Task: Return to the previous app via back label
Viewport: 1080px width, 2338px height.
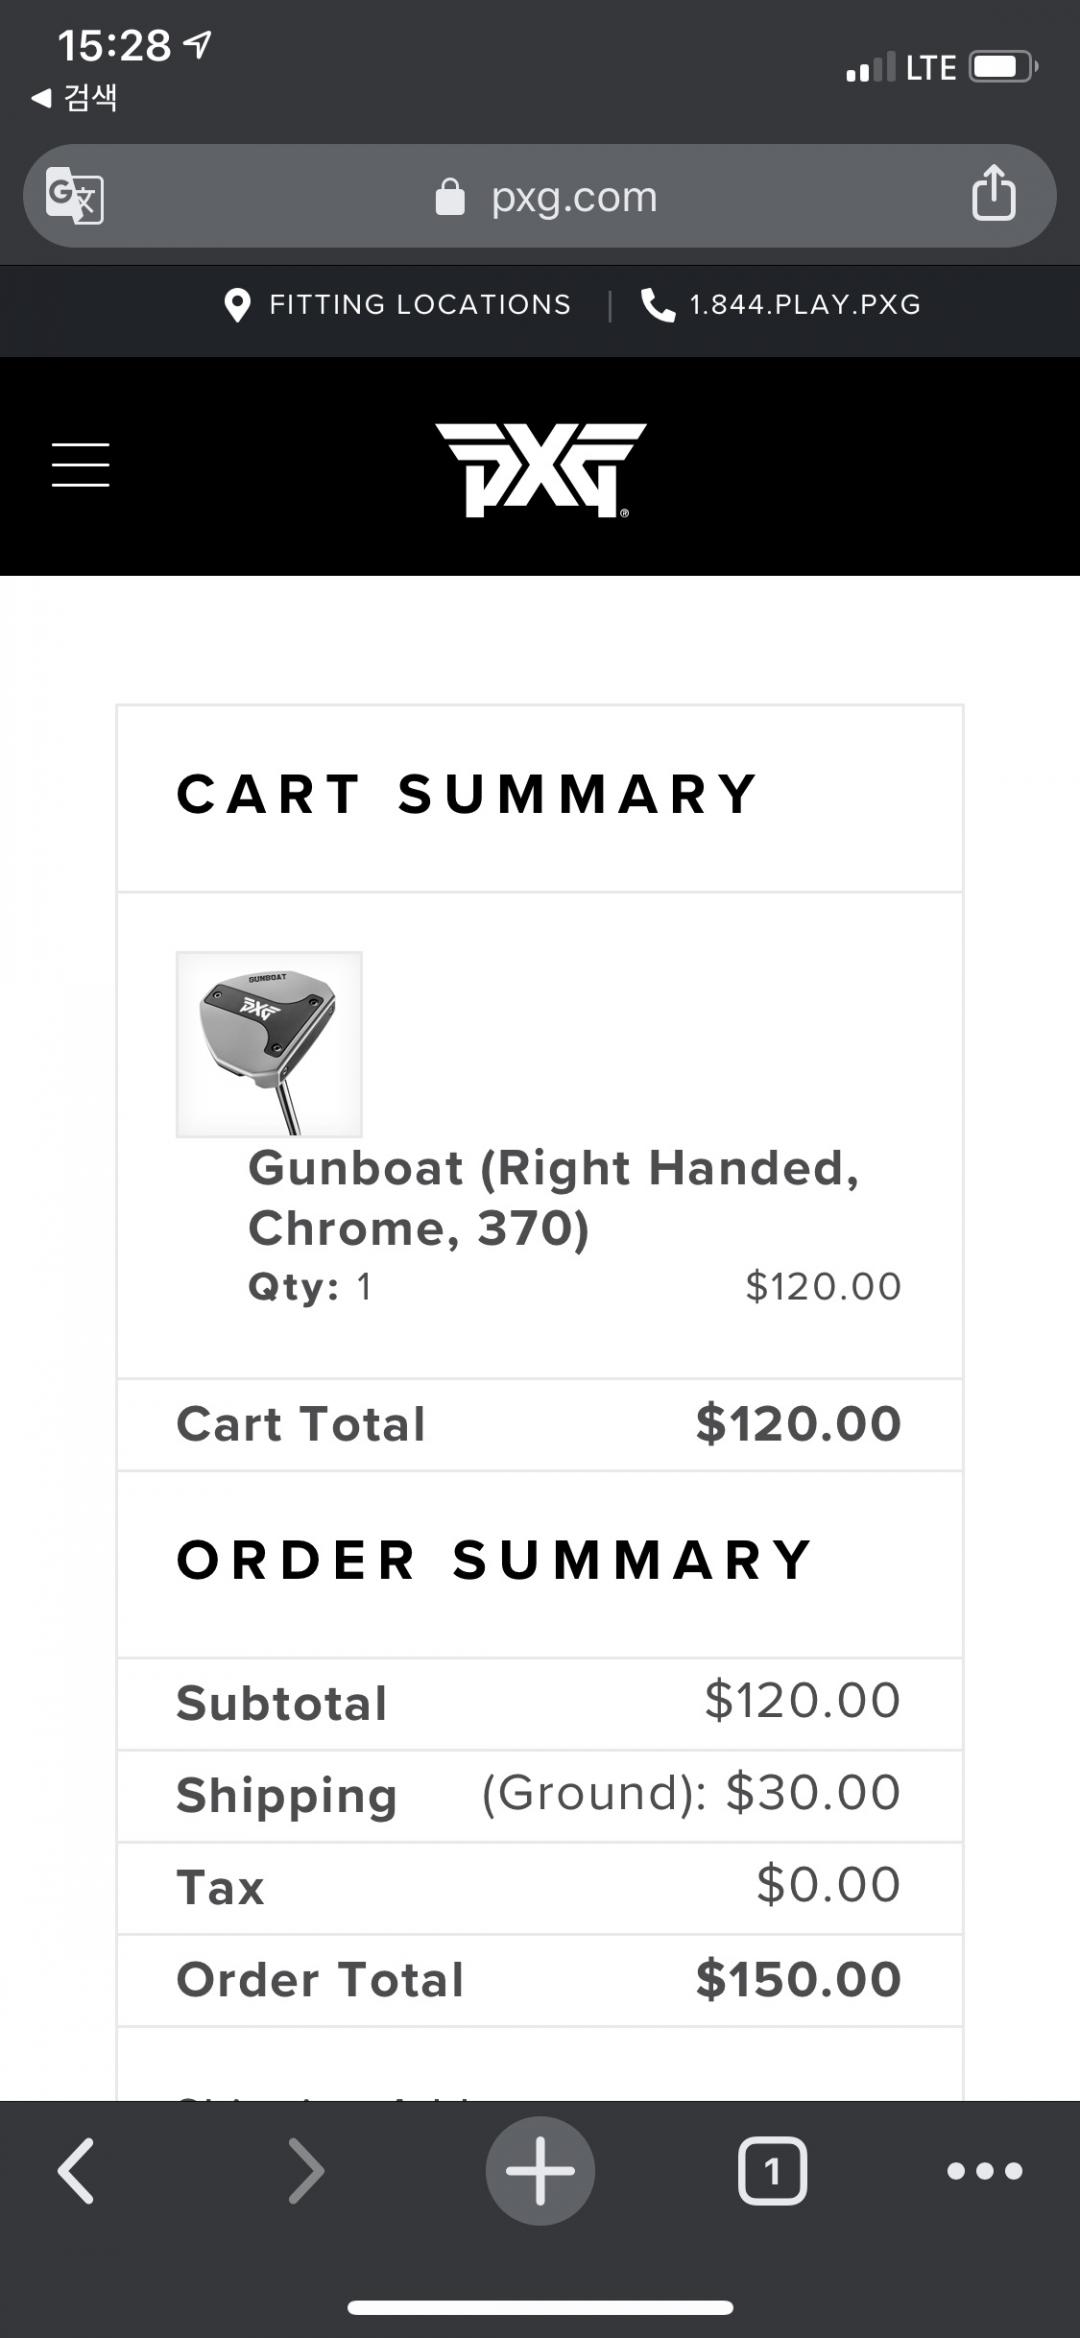Action: pyautogui.click(x=75, y=97)
